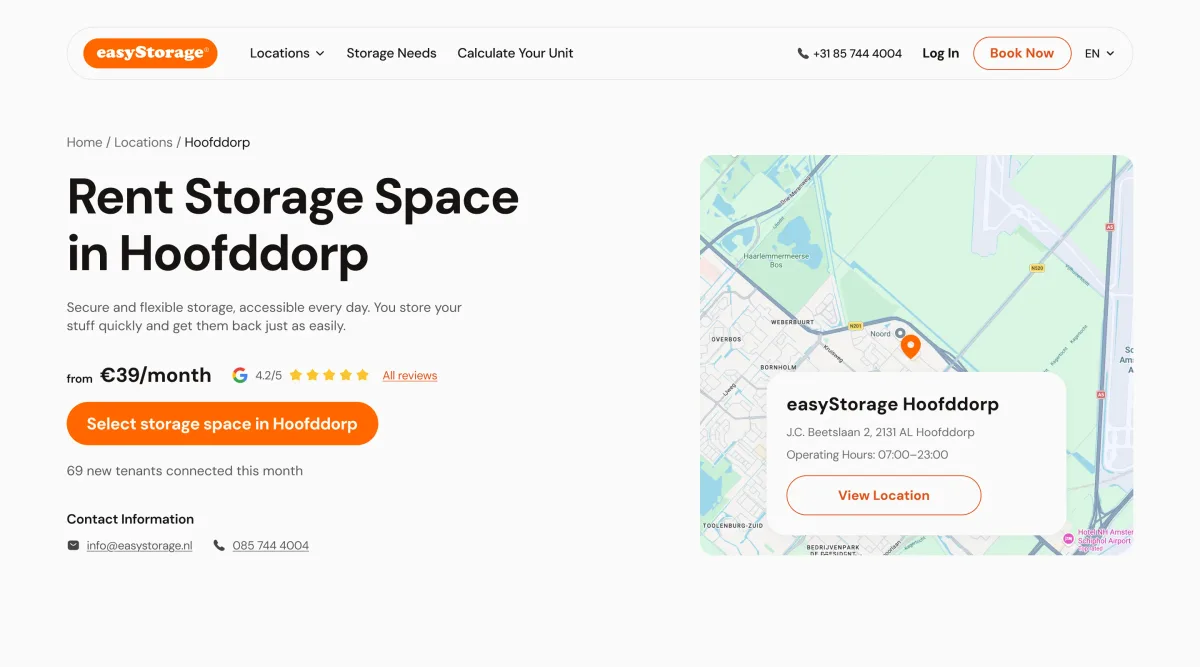Open All reviews link
This screenshot has width=1200, height=667.
(410, 375)
